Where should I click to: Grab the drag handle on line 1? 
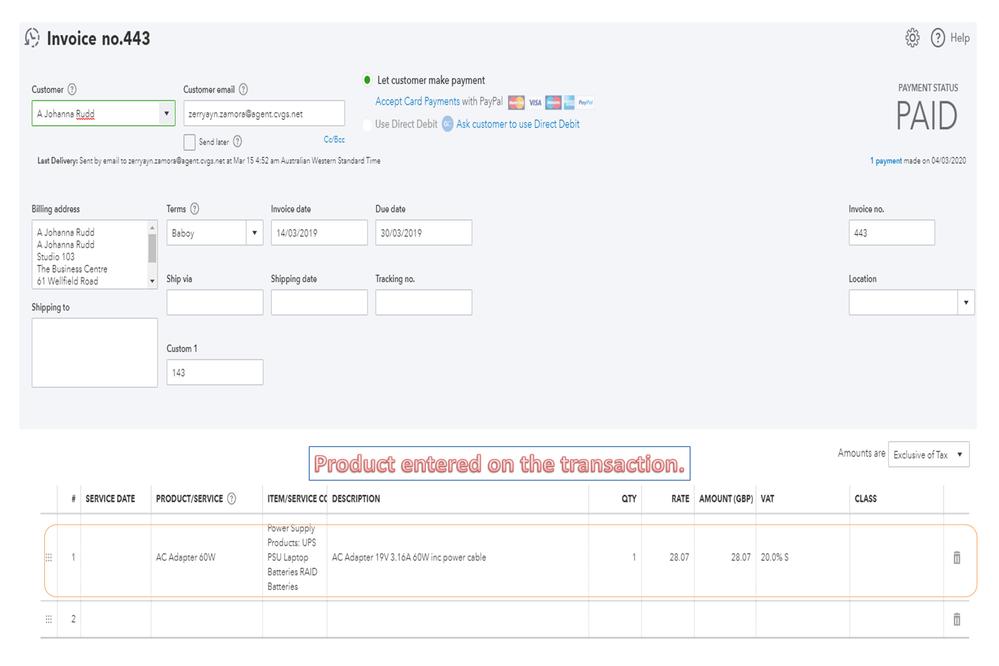pyautogui.click(x=49, y=558)
